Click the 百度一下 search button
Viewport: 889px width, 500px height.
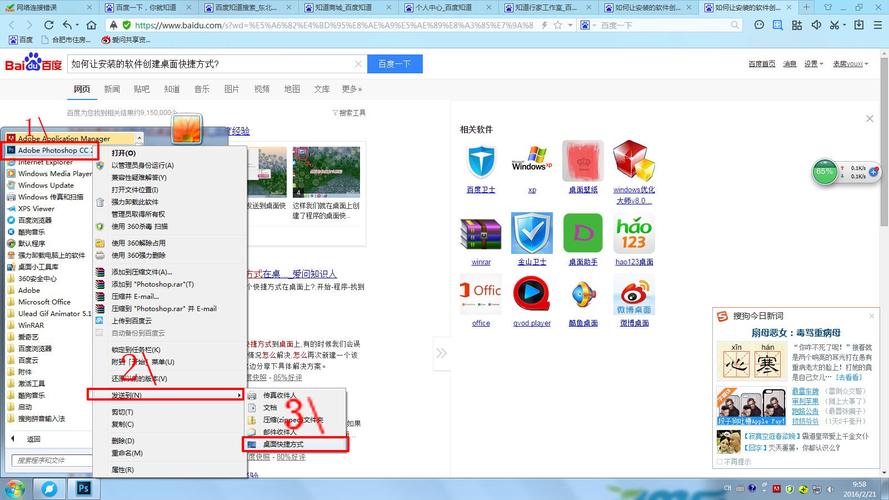(395, 64)
